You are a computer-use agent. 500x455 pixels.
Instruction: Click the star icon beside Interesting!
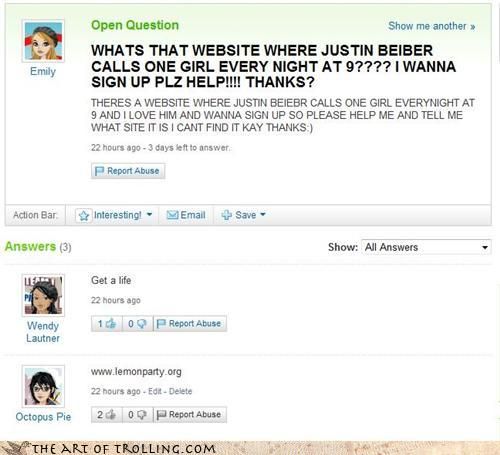[84, 215]
